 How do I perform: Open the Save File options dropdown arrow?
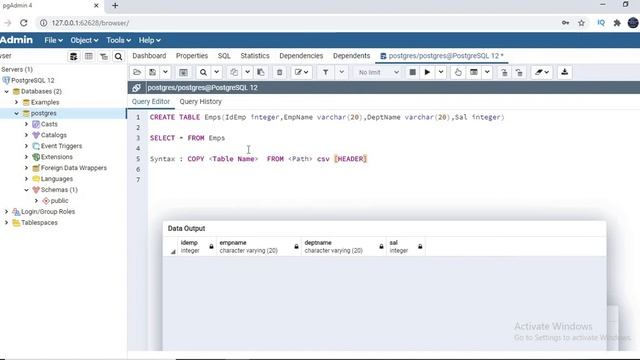[x=165, y=72]
